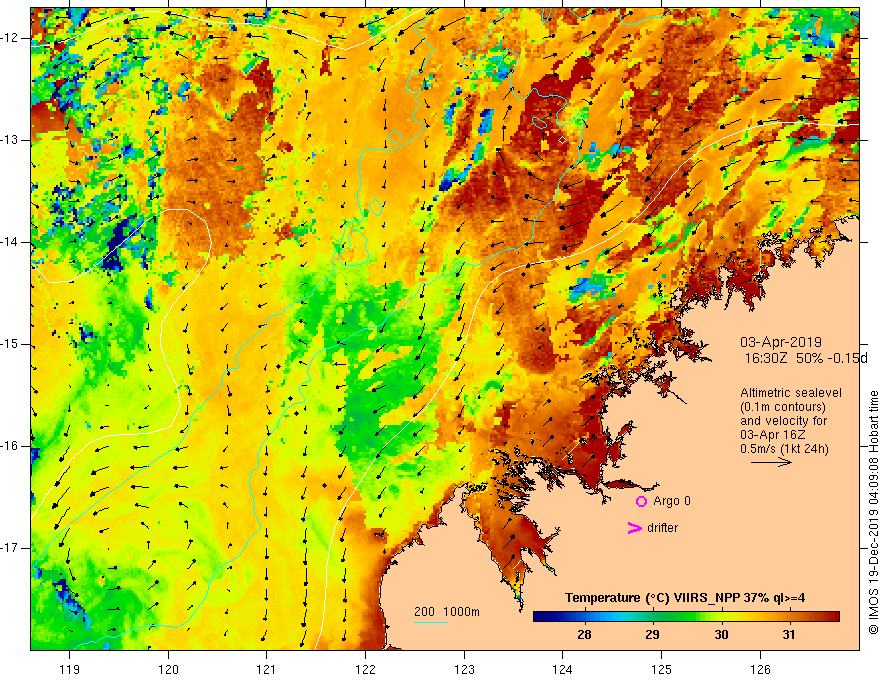Click the text 16:30Z 50% -0.15d
This screenshot has height=680, width=880.
point(806,359)
